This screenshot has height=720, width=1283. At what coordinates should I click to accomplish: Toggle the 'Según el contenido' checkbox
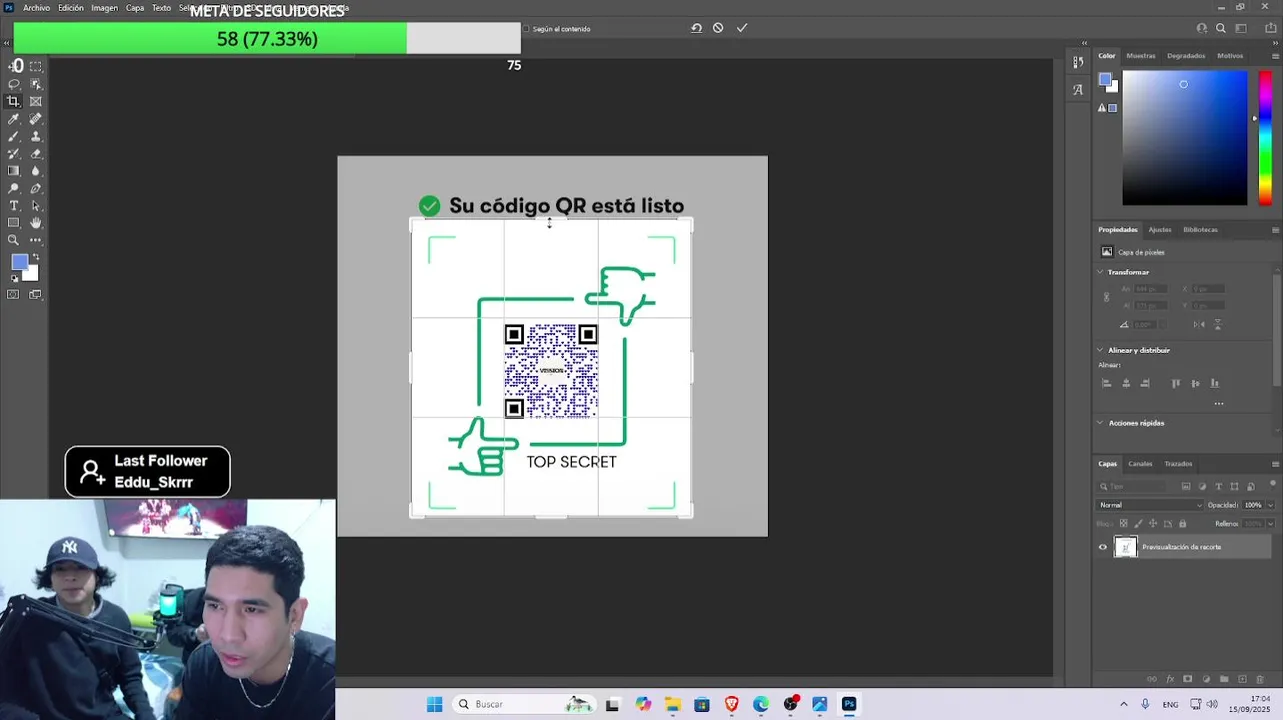(526, 29)
